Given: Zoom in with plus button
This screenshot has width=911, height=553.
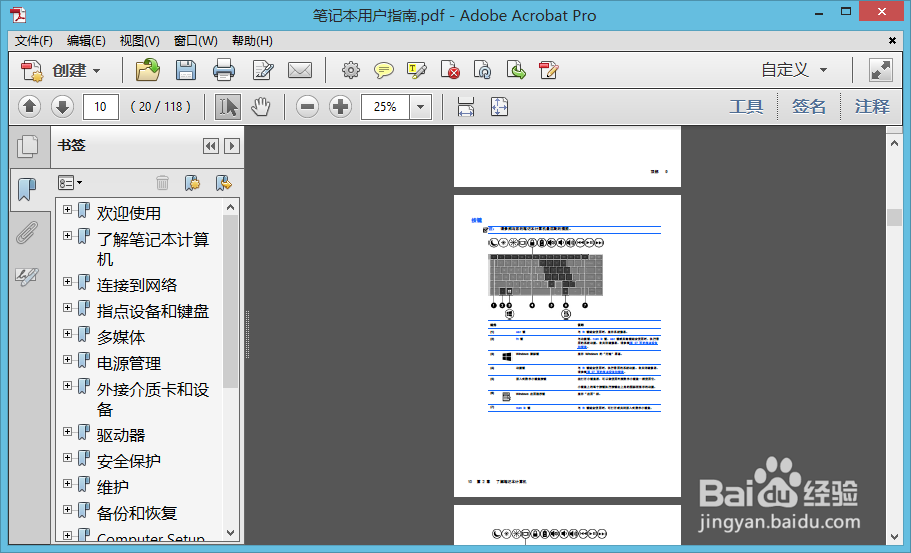Looking at the screenshot, I should [x=340, y=107].
